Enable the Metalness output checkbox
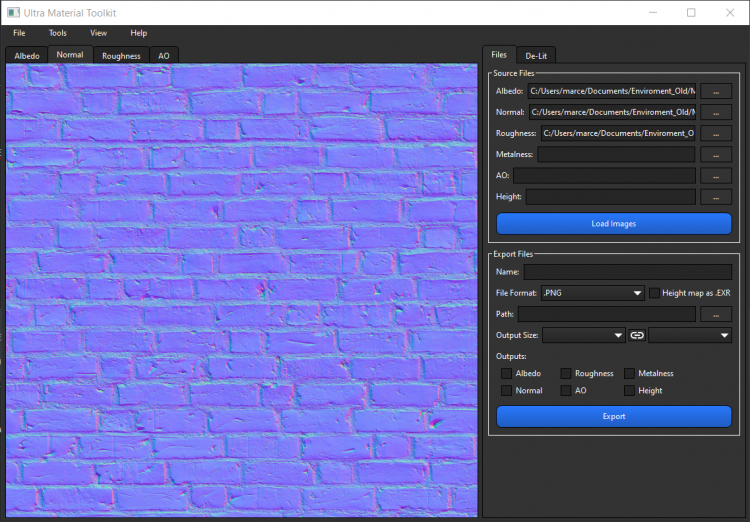This screenshot has height=522, width=750. 630,373
